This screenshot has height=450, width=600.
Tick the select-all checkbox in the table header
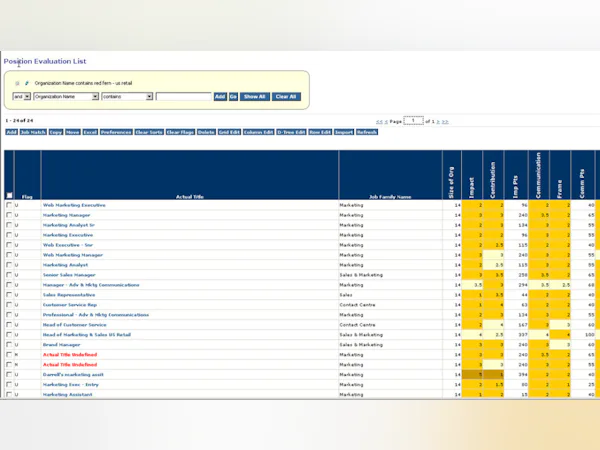[10, 196]
